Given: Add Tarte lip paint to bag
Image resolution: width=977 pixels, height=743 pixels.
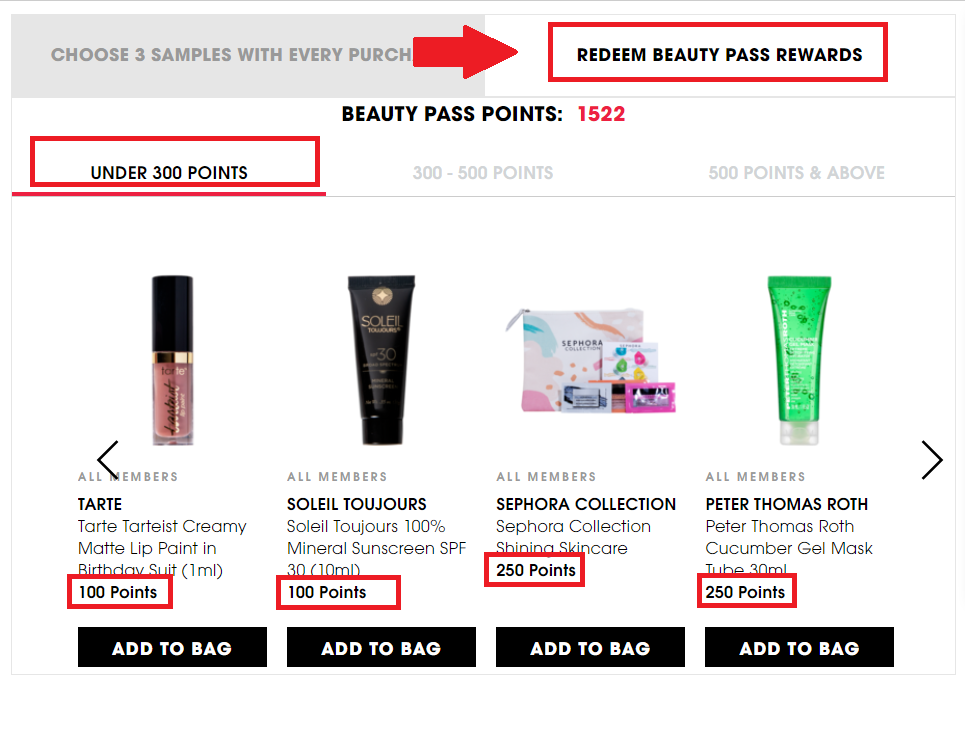Looking at the screenshot, I should click(x=172, y=648).
